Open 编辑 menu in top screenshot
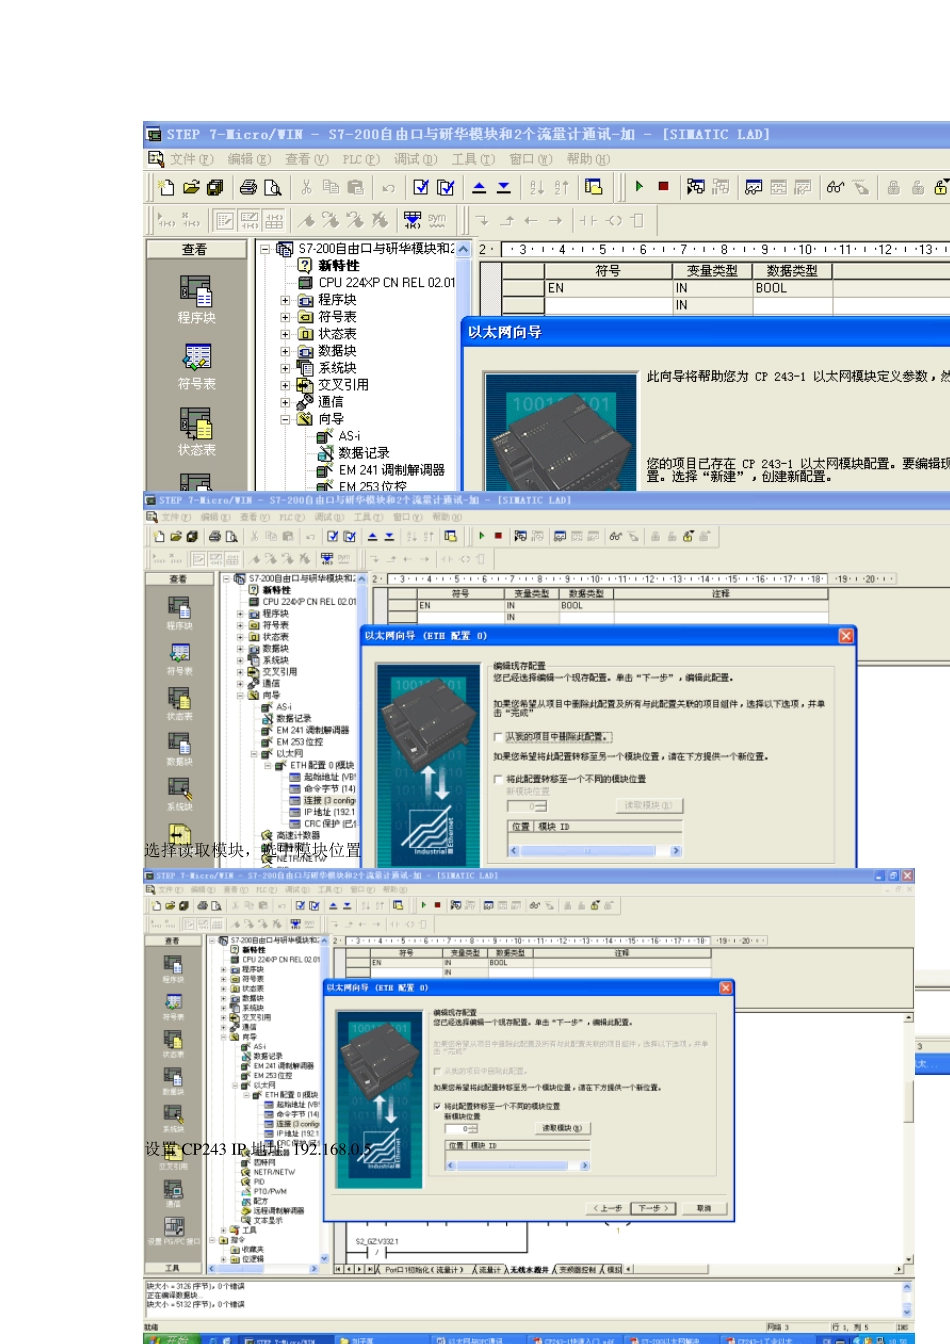 (249, 159)
